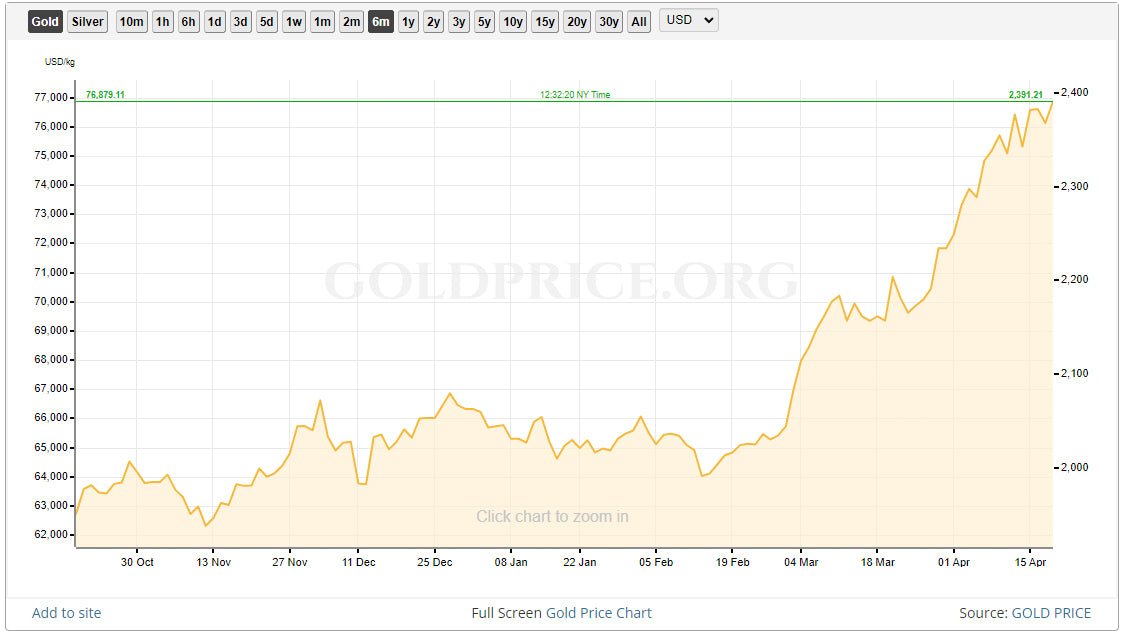Switch to the Silver price chart
1122x631 pixels.
[x=88, y=21]
